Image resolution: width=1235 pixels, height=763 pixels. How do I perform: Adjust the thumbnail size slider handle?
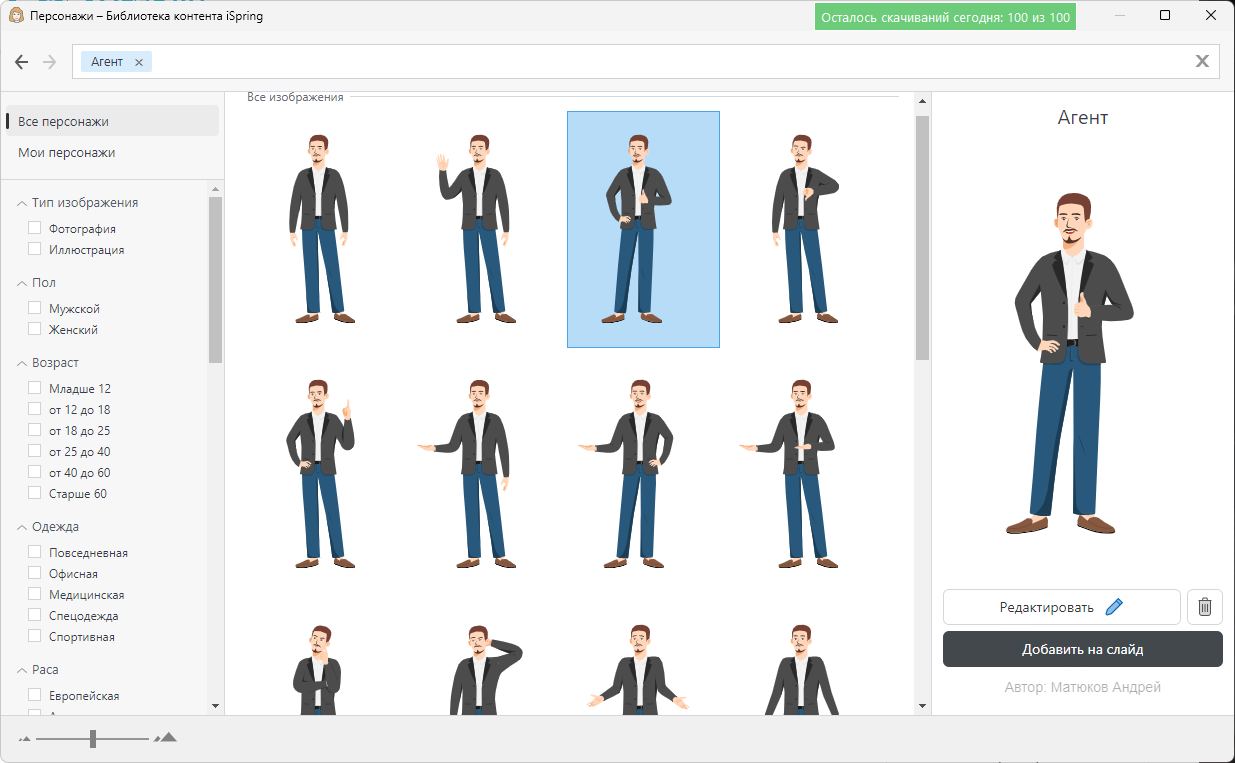(93, 739)
